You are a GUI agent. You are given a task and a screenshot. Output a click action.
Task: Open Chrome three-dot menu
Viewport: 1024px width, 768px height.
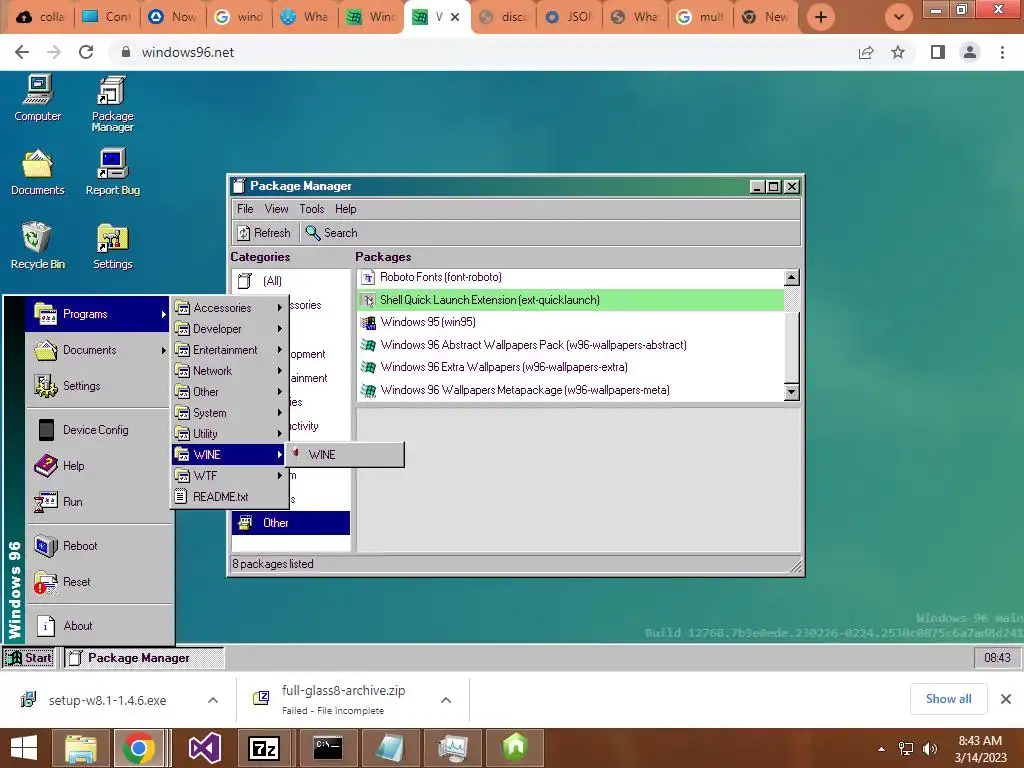pos(1002,52)
